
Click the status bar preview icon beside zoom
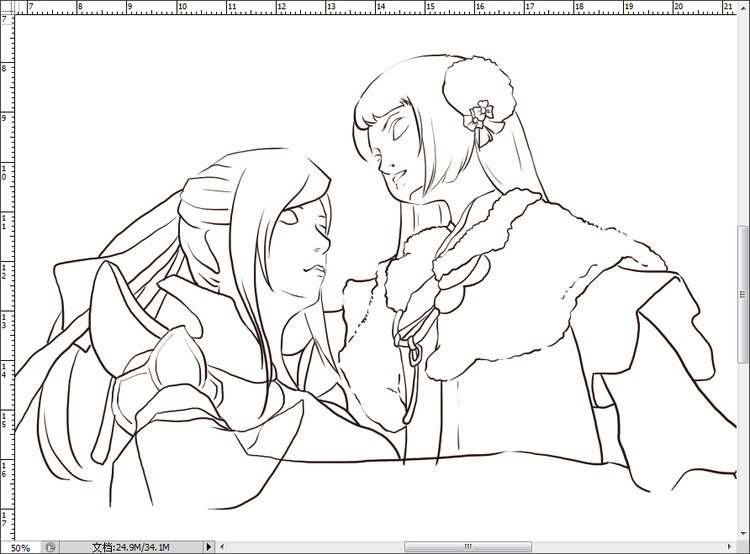pos(50,547)
